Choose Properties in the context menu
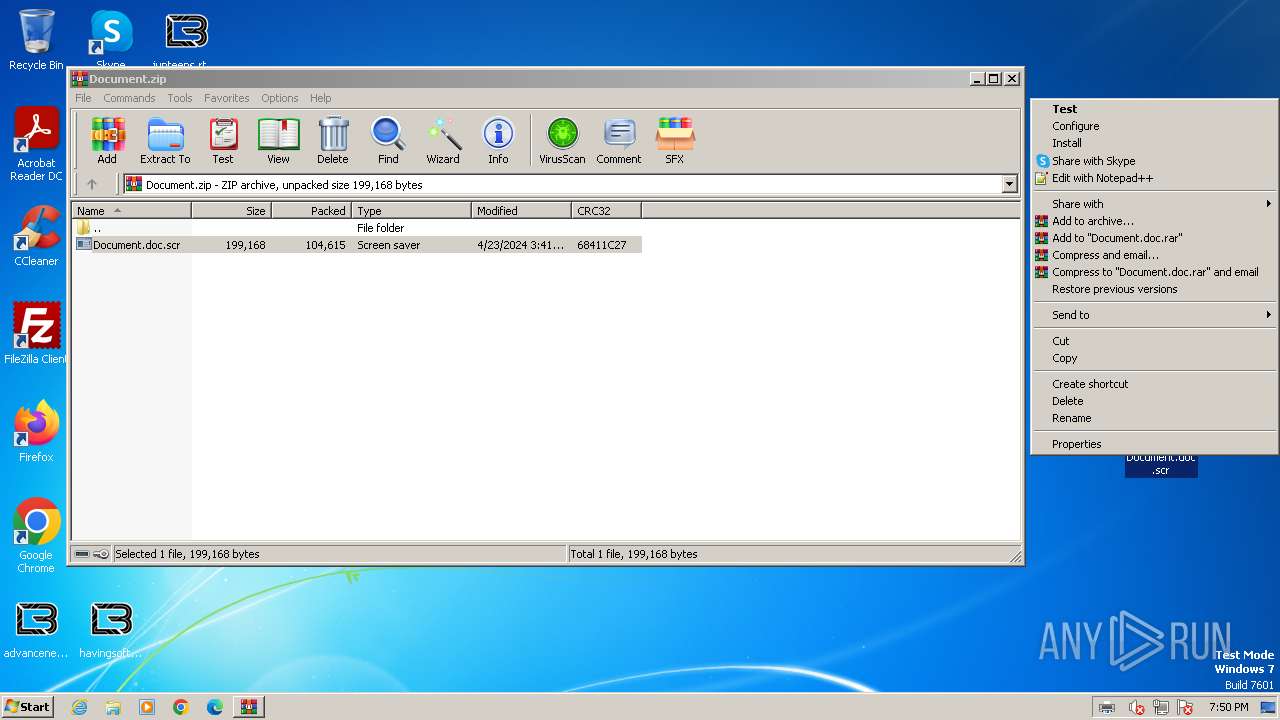1280x720 pixels. click(x=1154, y=444)
